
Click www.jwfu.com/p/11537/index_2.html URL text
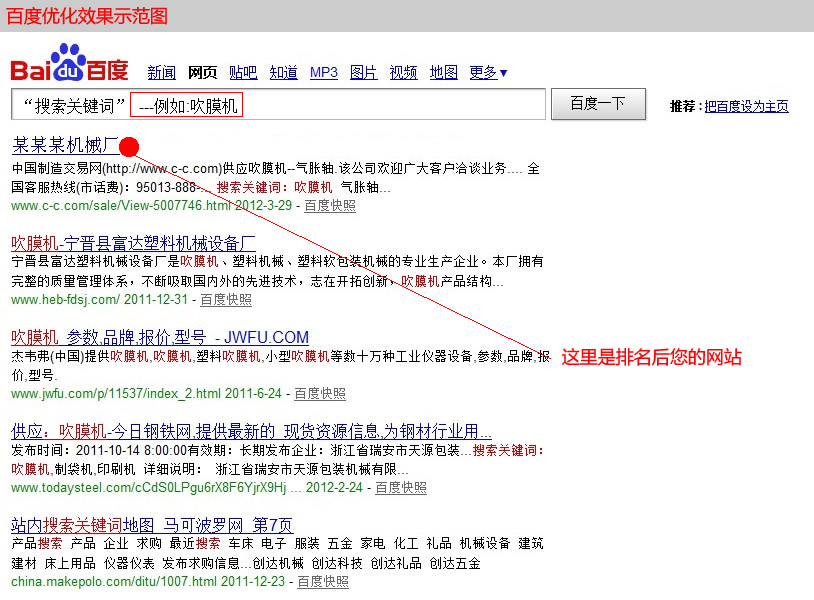116,393
